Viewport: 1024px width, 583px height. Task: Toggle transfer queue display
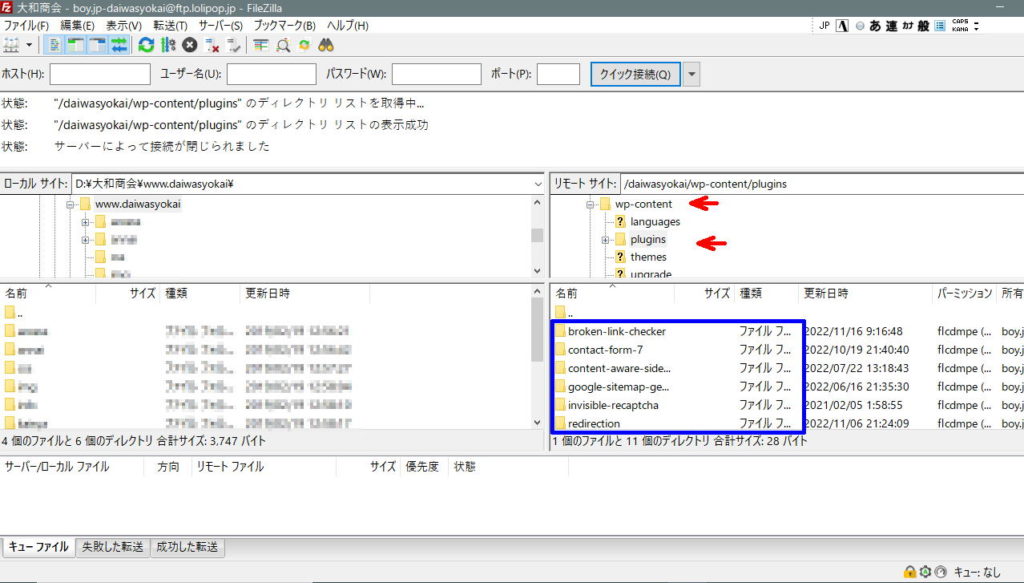[119, 45]
